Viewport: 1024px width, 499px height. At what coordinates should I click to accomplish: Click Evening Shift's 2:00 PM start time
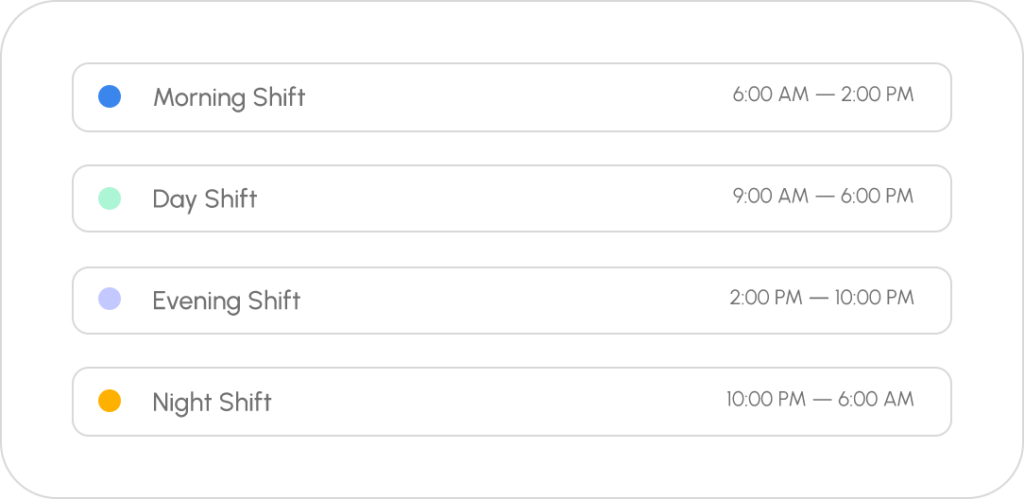coord(766,297)
